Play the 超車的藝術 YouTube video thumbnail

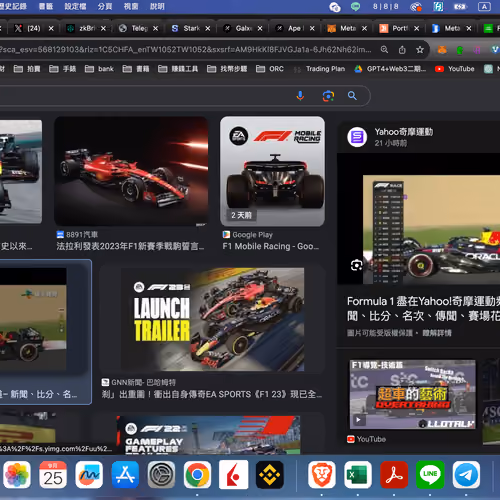tap(413, 394)
